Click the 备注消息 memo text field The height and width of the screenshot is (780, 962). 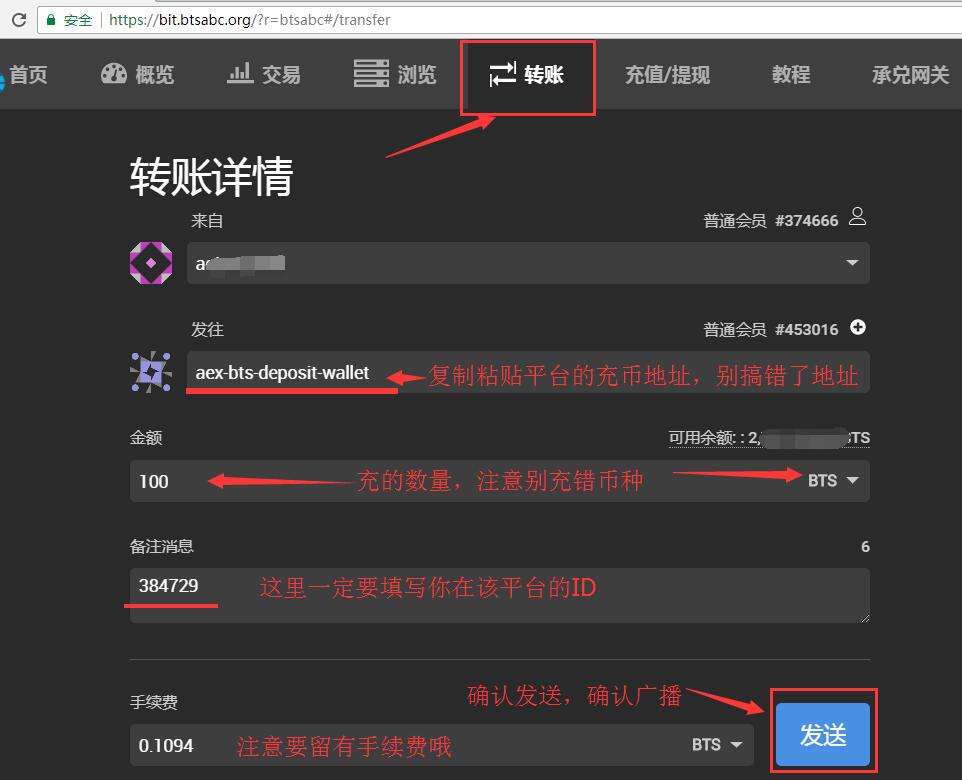[x=500, y=596]
